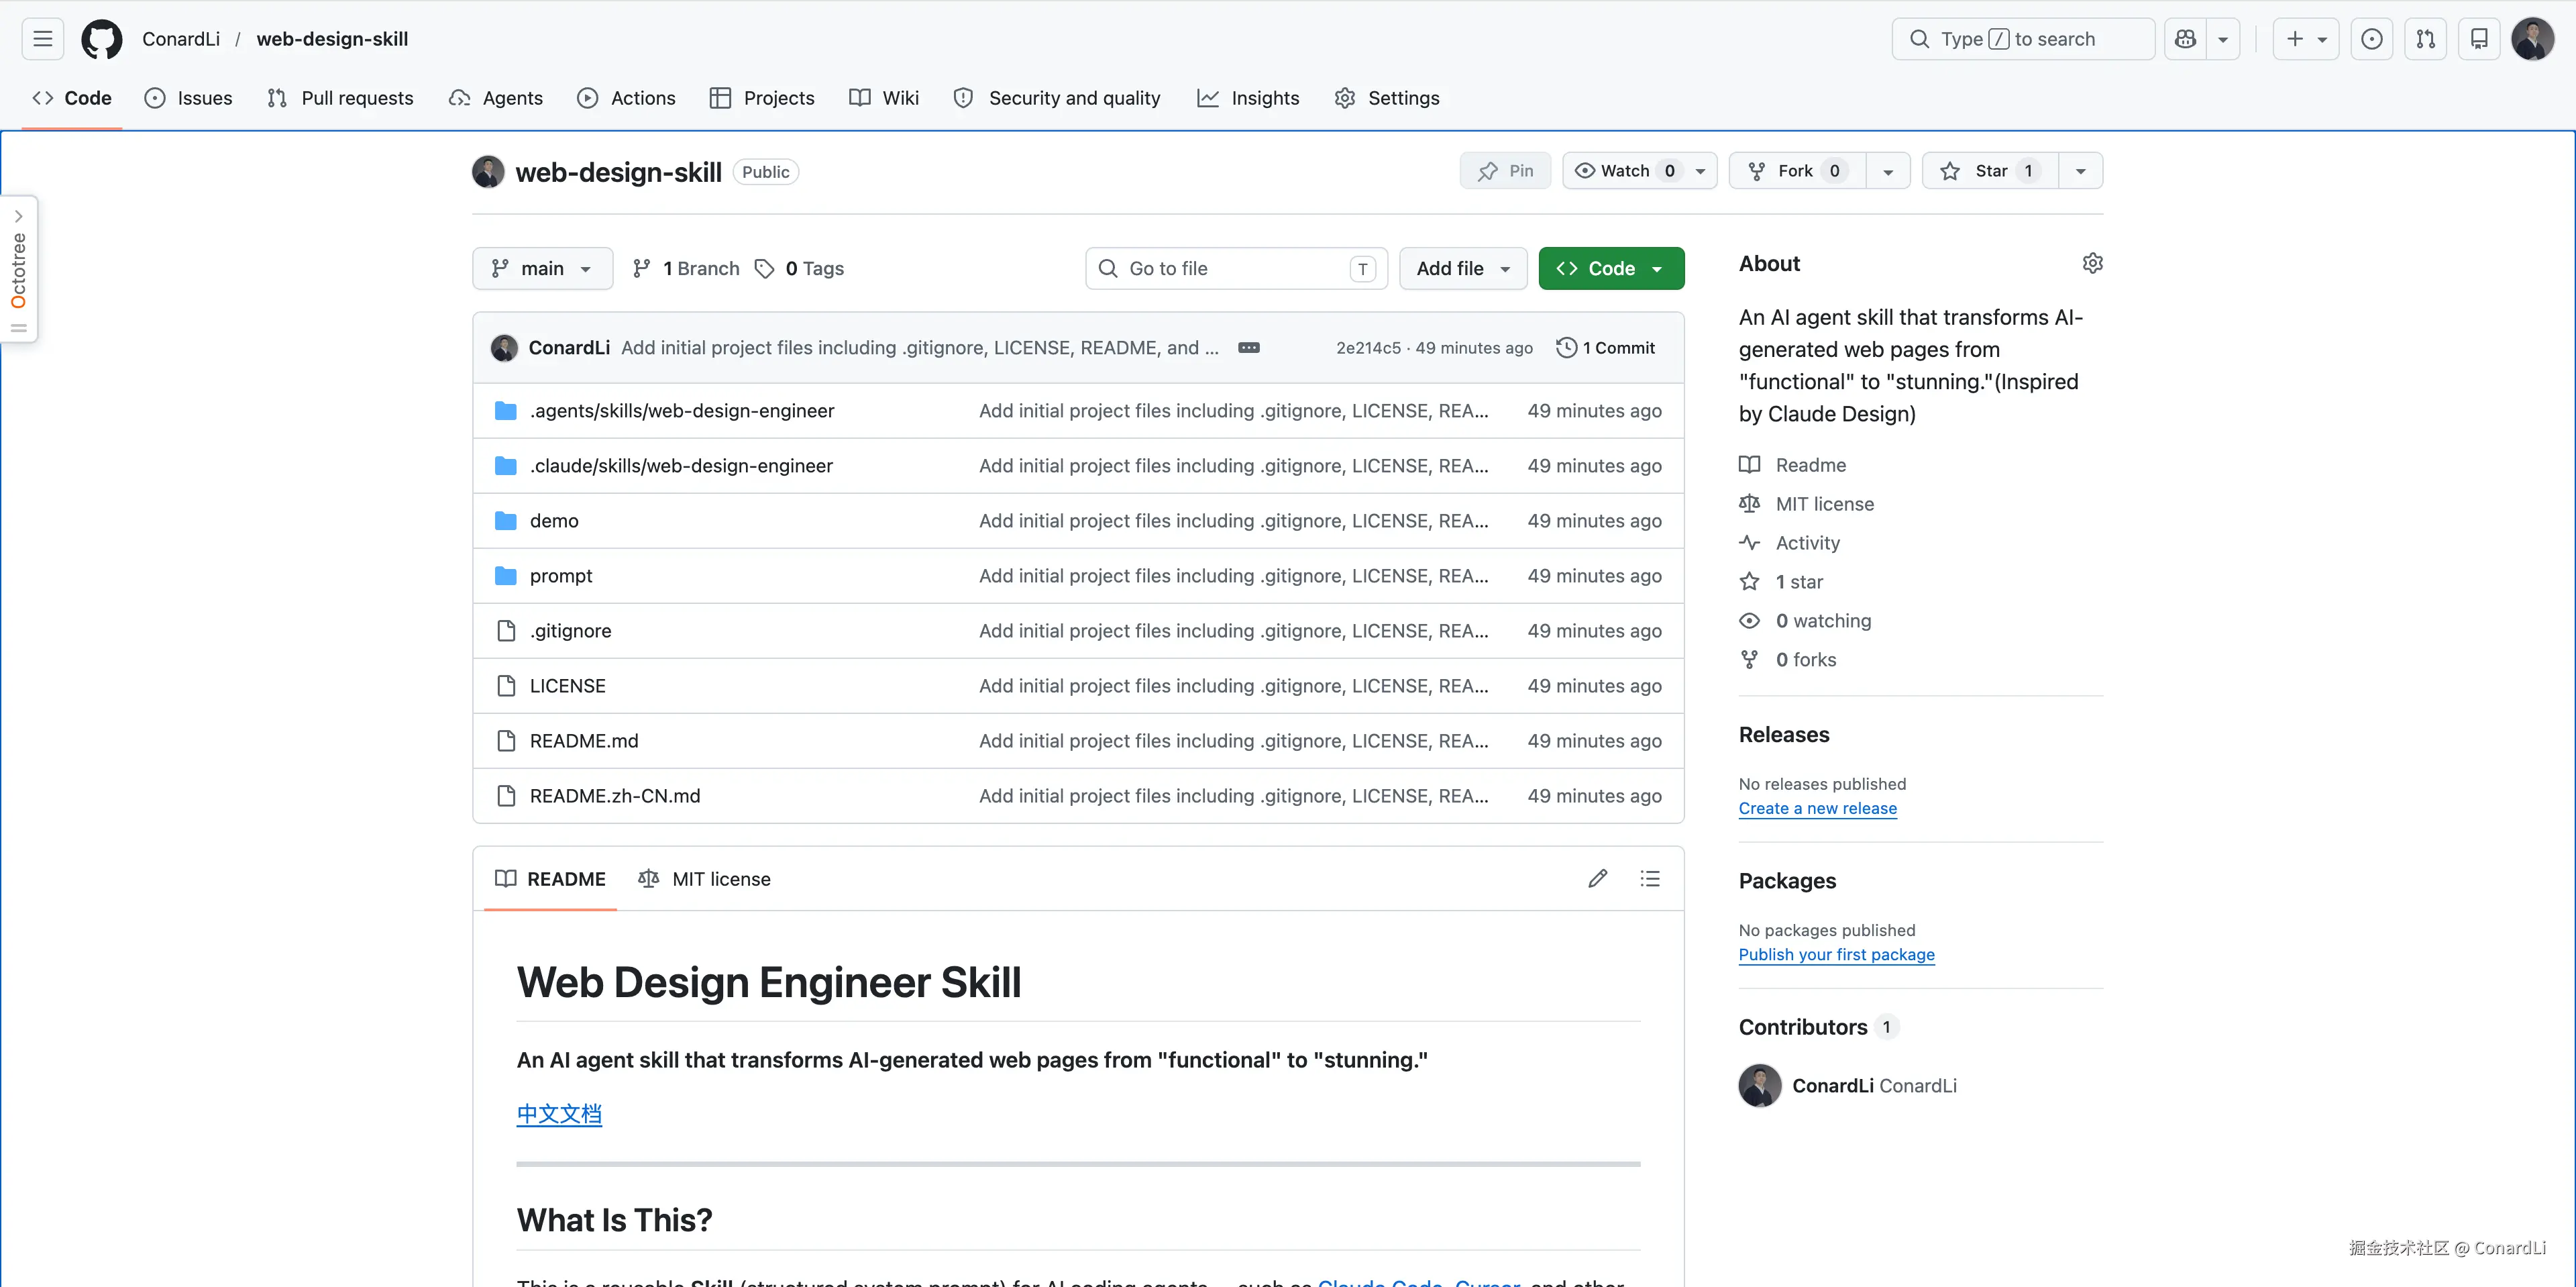Open the GitHub home logo
This screenshot has width=2576, height=1287.
coord(101,39)
